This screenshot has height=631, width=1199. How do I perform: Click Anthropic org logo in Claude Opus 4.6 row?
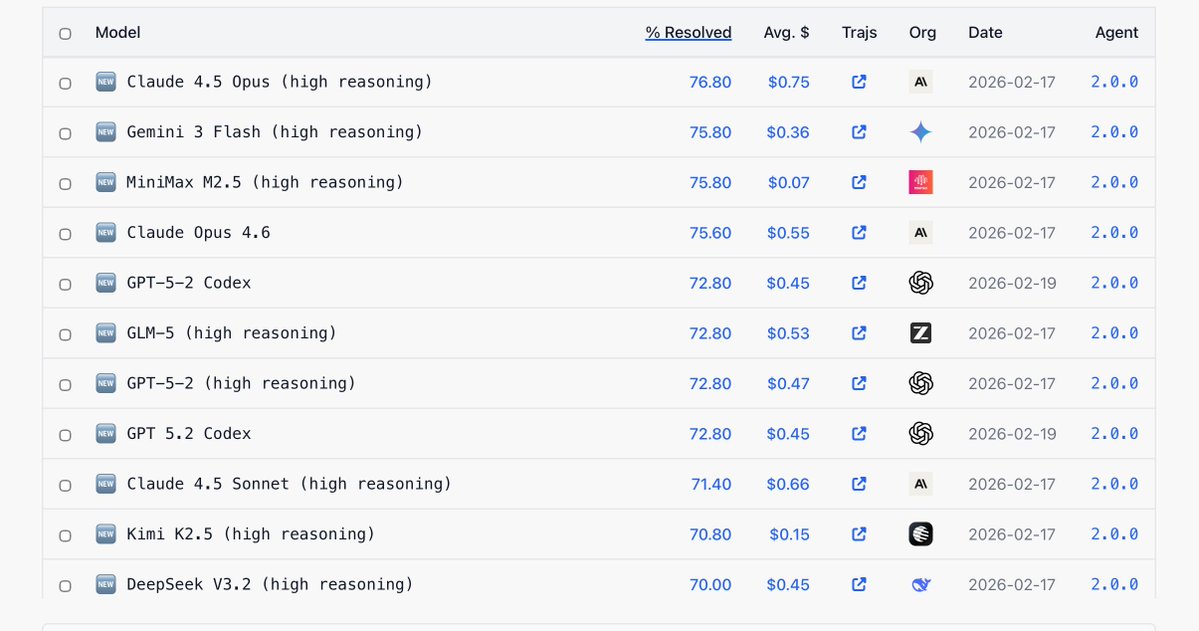click(x=921, y=233)
